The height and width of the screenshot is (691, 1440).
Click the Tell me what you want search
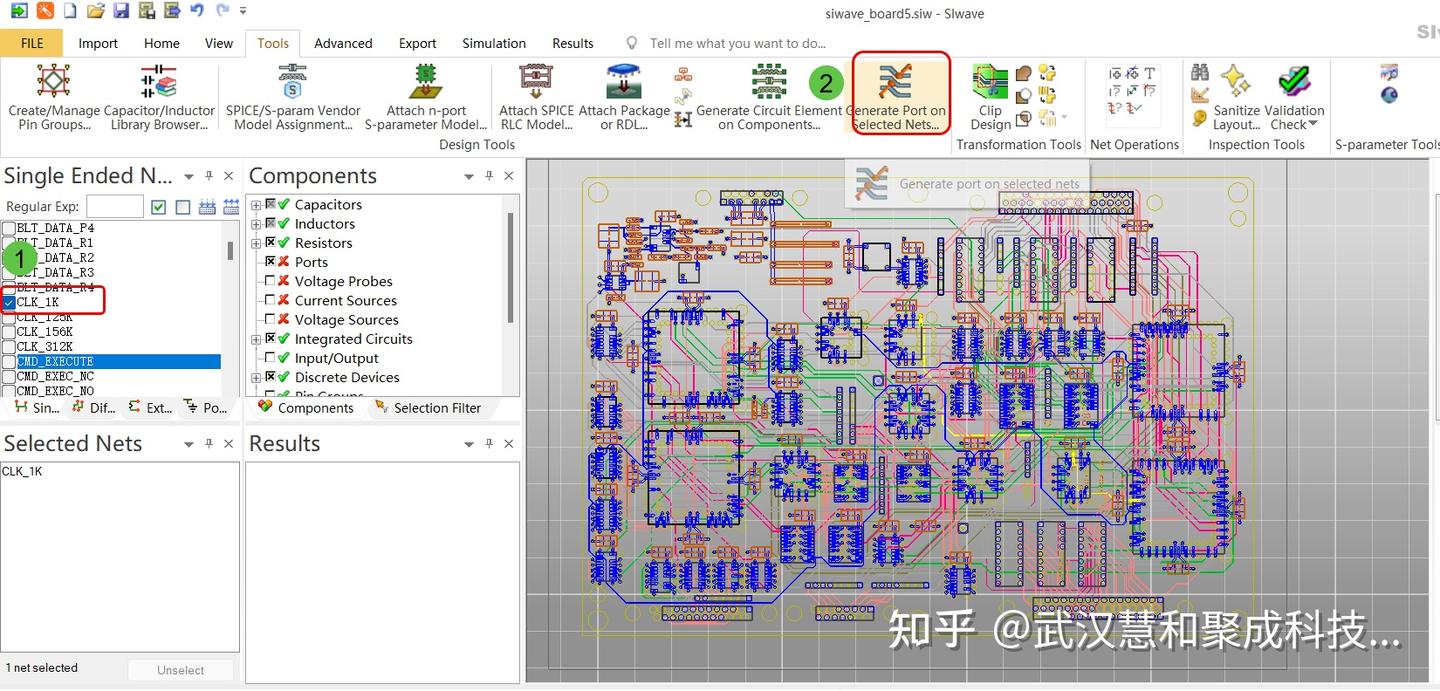tap(737, 43)
